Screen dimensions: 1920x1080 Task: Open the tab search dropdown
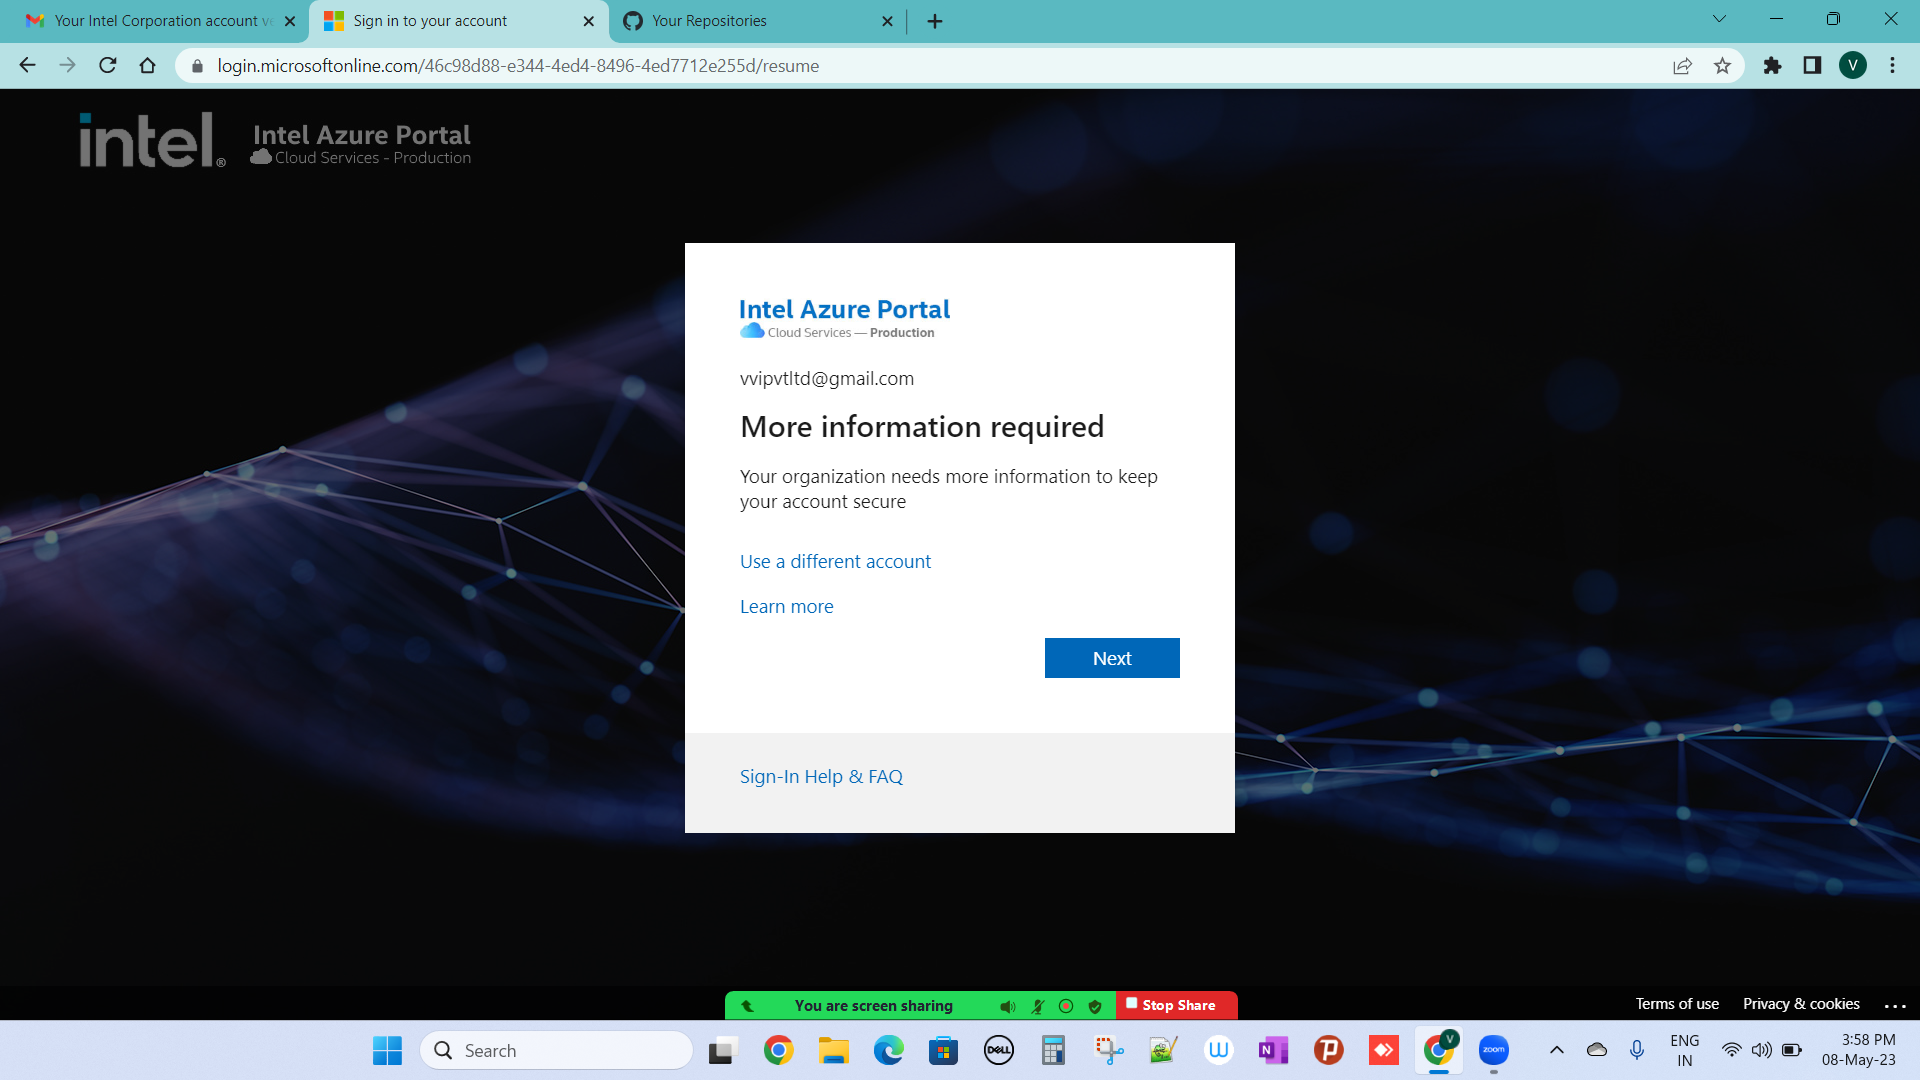coord(1719,18)
